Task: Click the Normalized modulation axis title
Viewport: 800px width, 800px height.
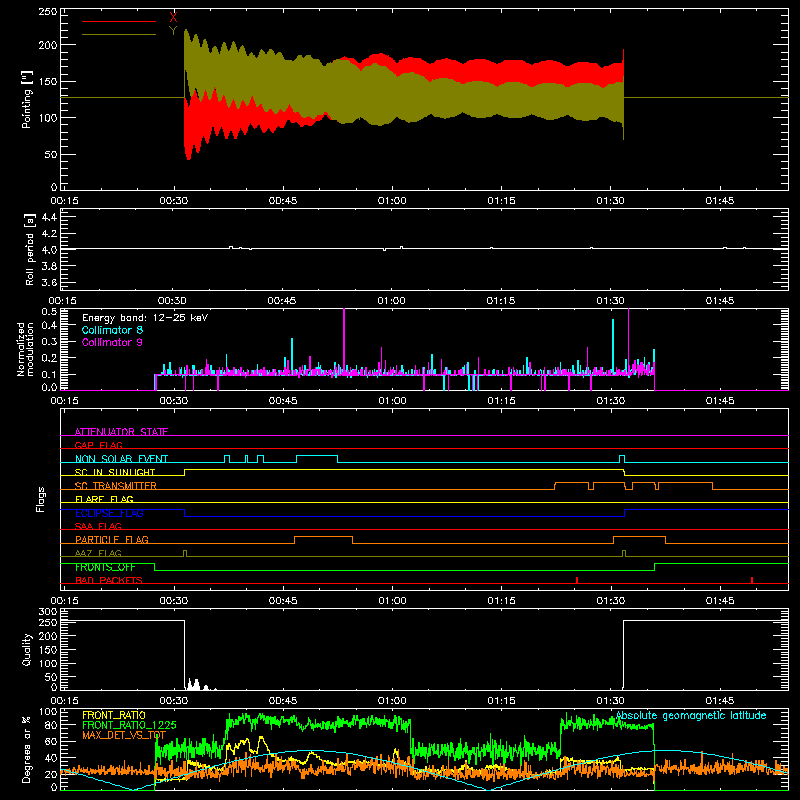Action: coord(24,349)
